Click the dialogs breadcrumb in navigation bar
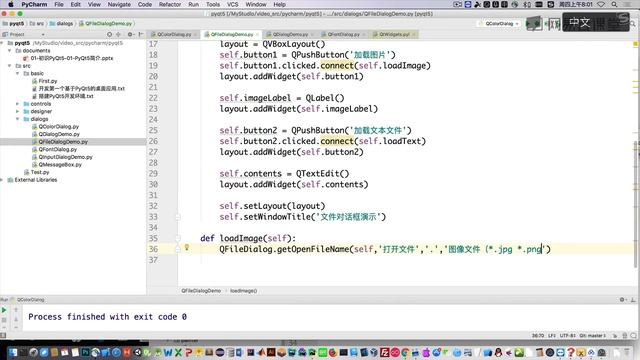 61,24
